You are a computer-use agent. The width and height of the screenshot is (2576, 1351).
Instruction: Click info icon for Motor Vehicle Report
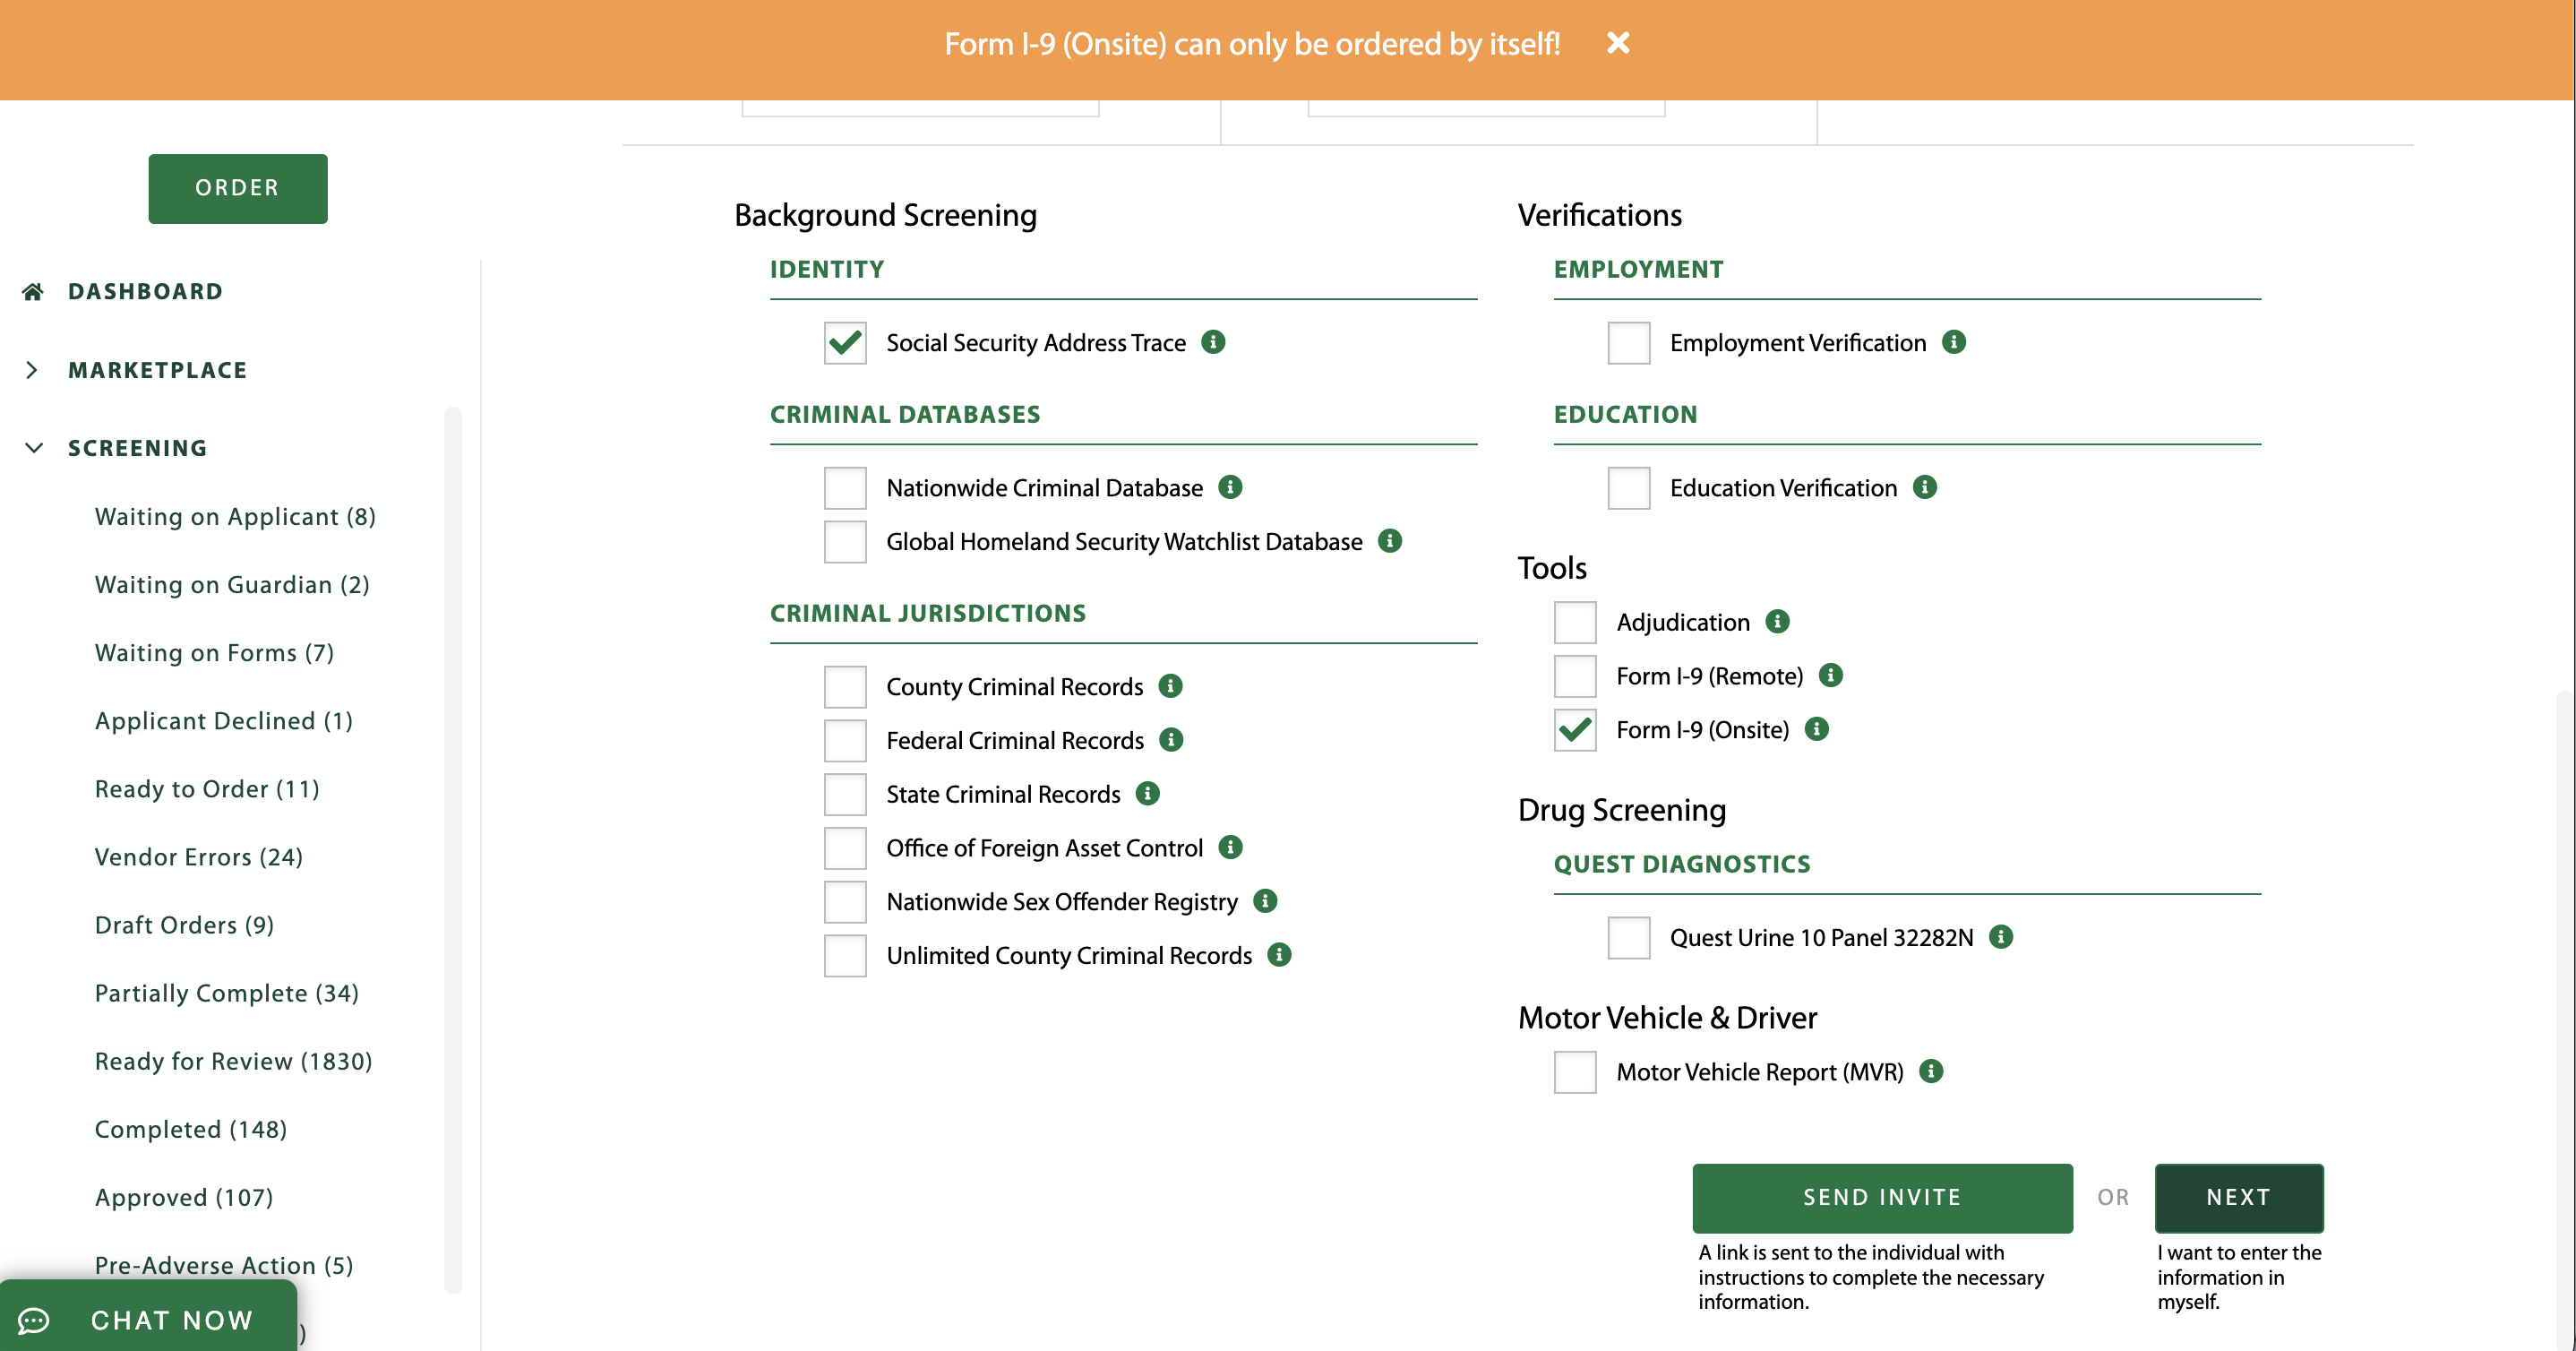pyautogui.click(x=1931, y=1071)
